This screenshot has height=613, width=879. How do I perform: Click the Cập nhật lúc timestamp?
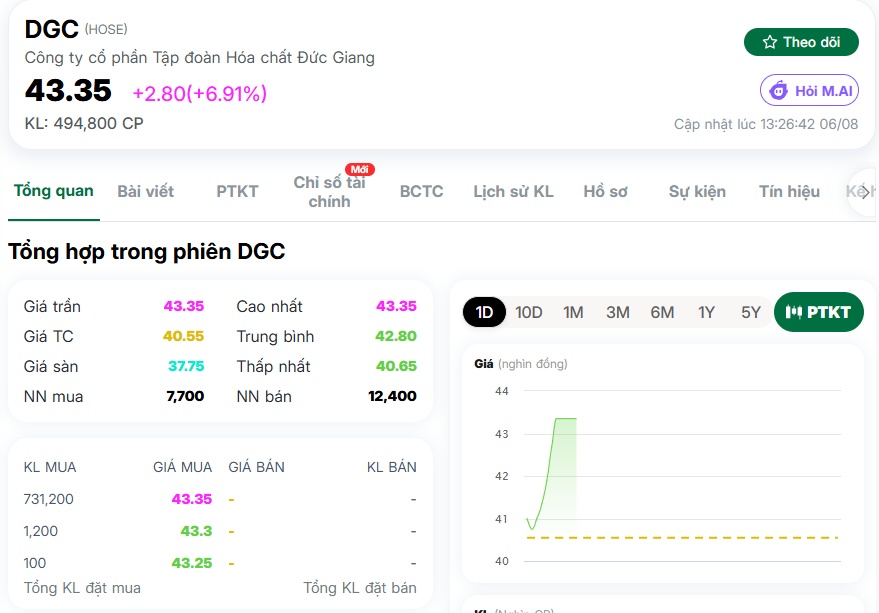coord(766,124)
